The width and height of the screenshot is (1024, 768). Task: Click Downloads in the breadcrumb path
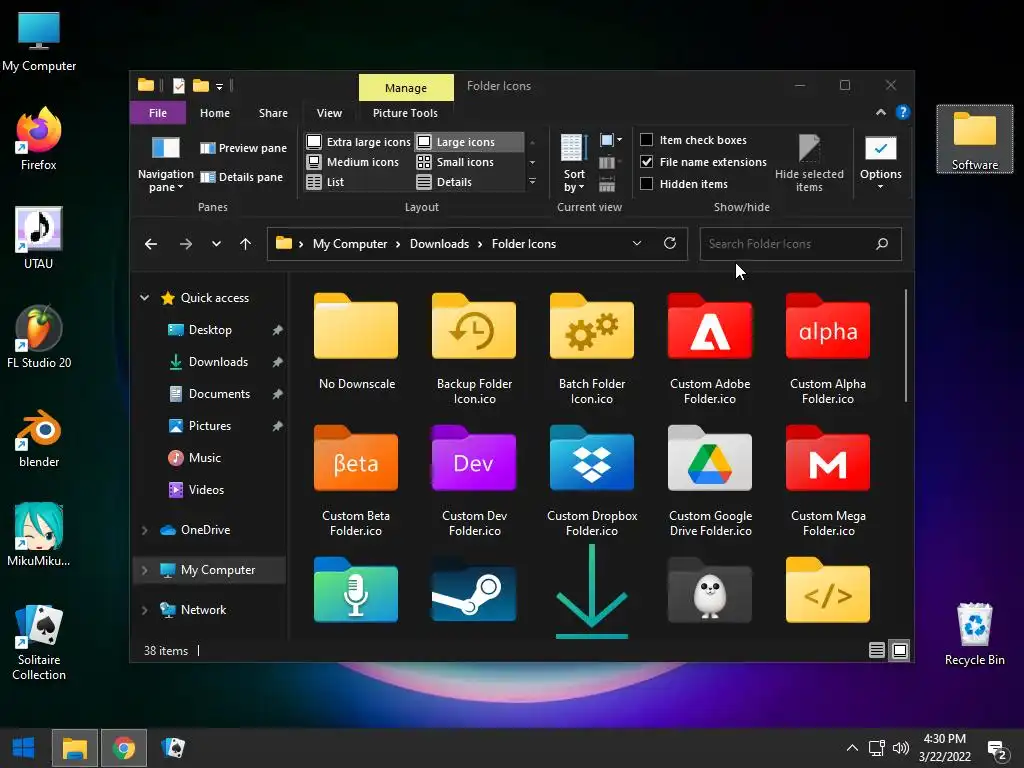tap(439, 244)
